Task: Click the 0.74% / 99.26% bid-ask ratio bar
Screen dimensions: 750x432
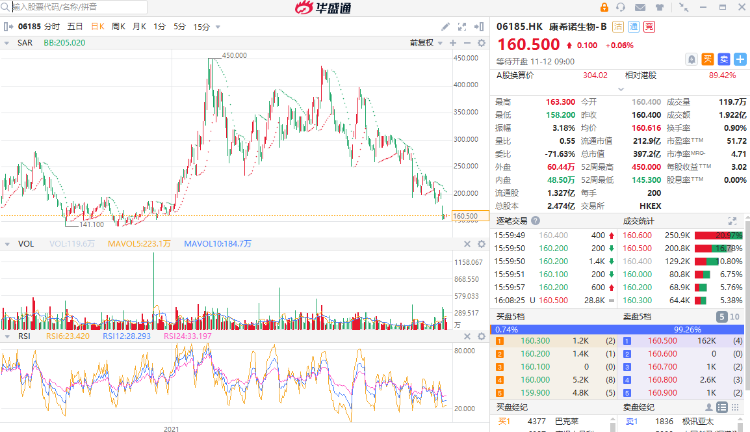Action: (x=617, y=330)
